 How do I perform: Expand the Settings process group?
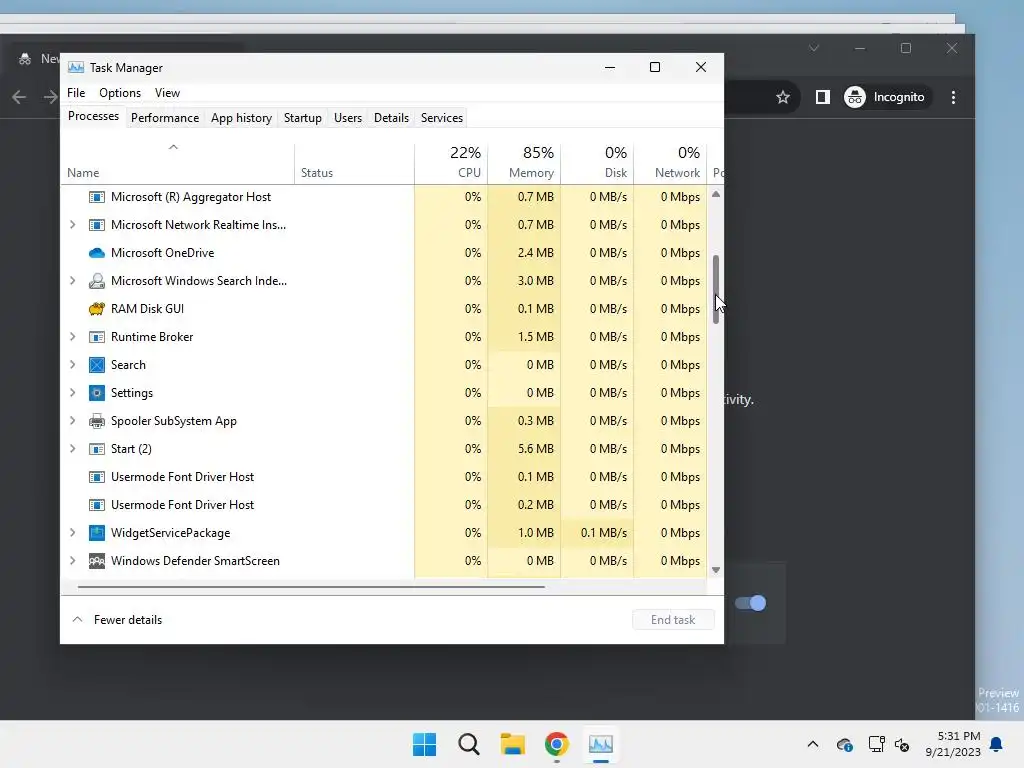click(x=72, y=392)
